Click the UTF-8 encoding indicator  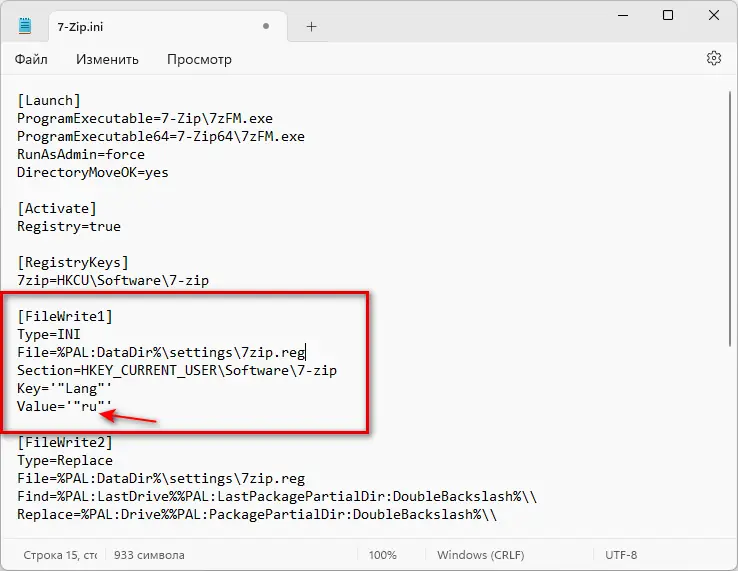[x=621, y=555]
